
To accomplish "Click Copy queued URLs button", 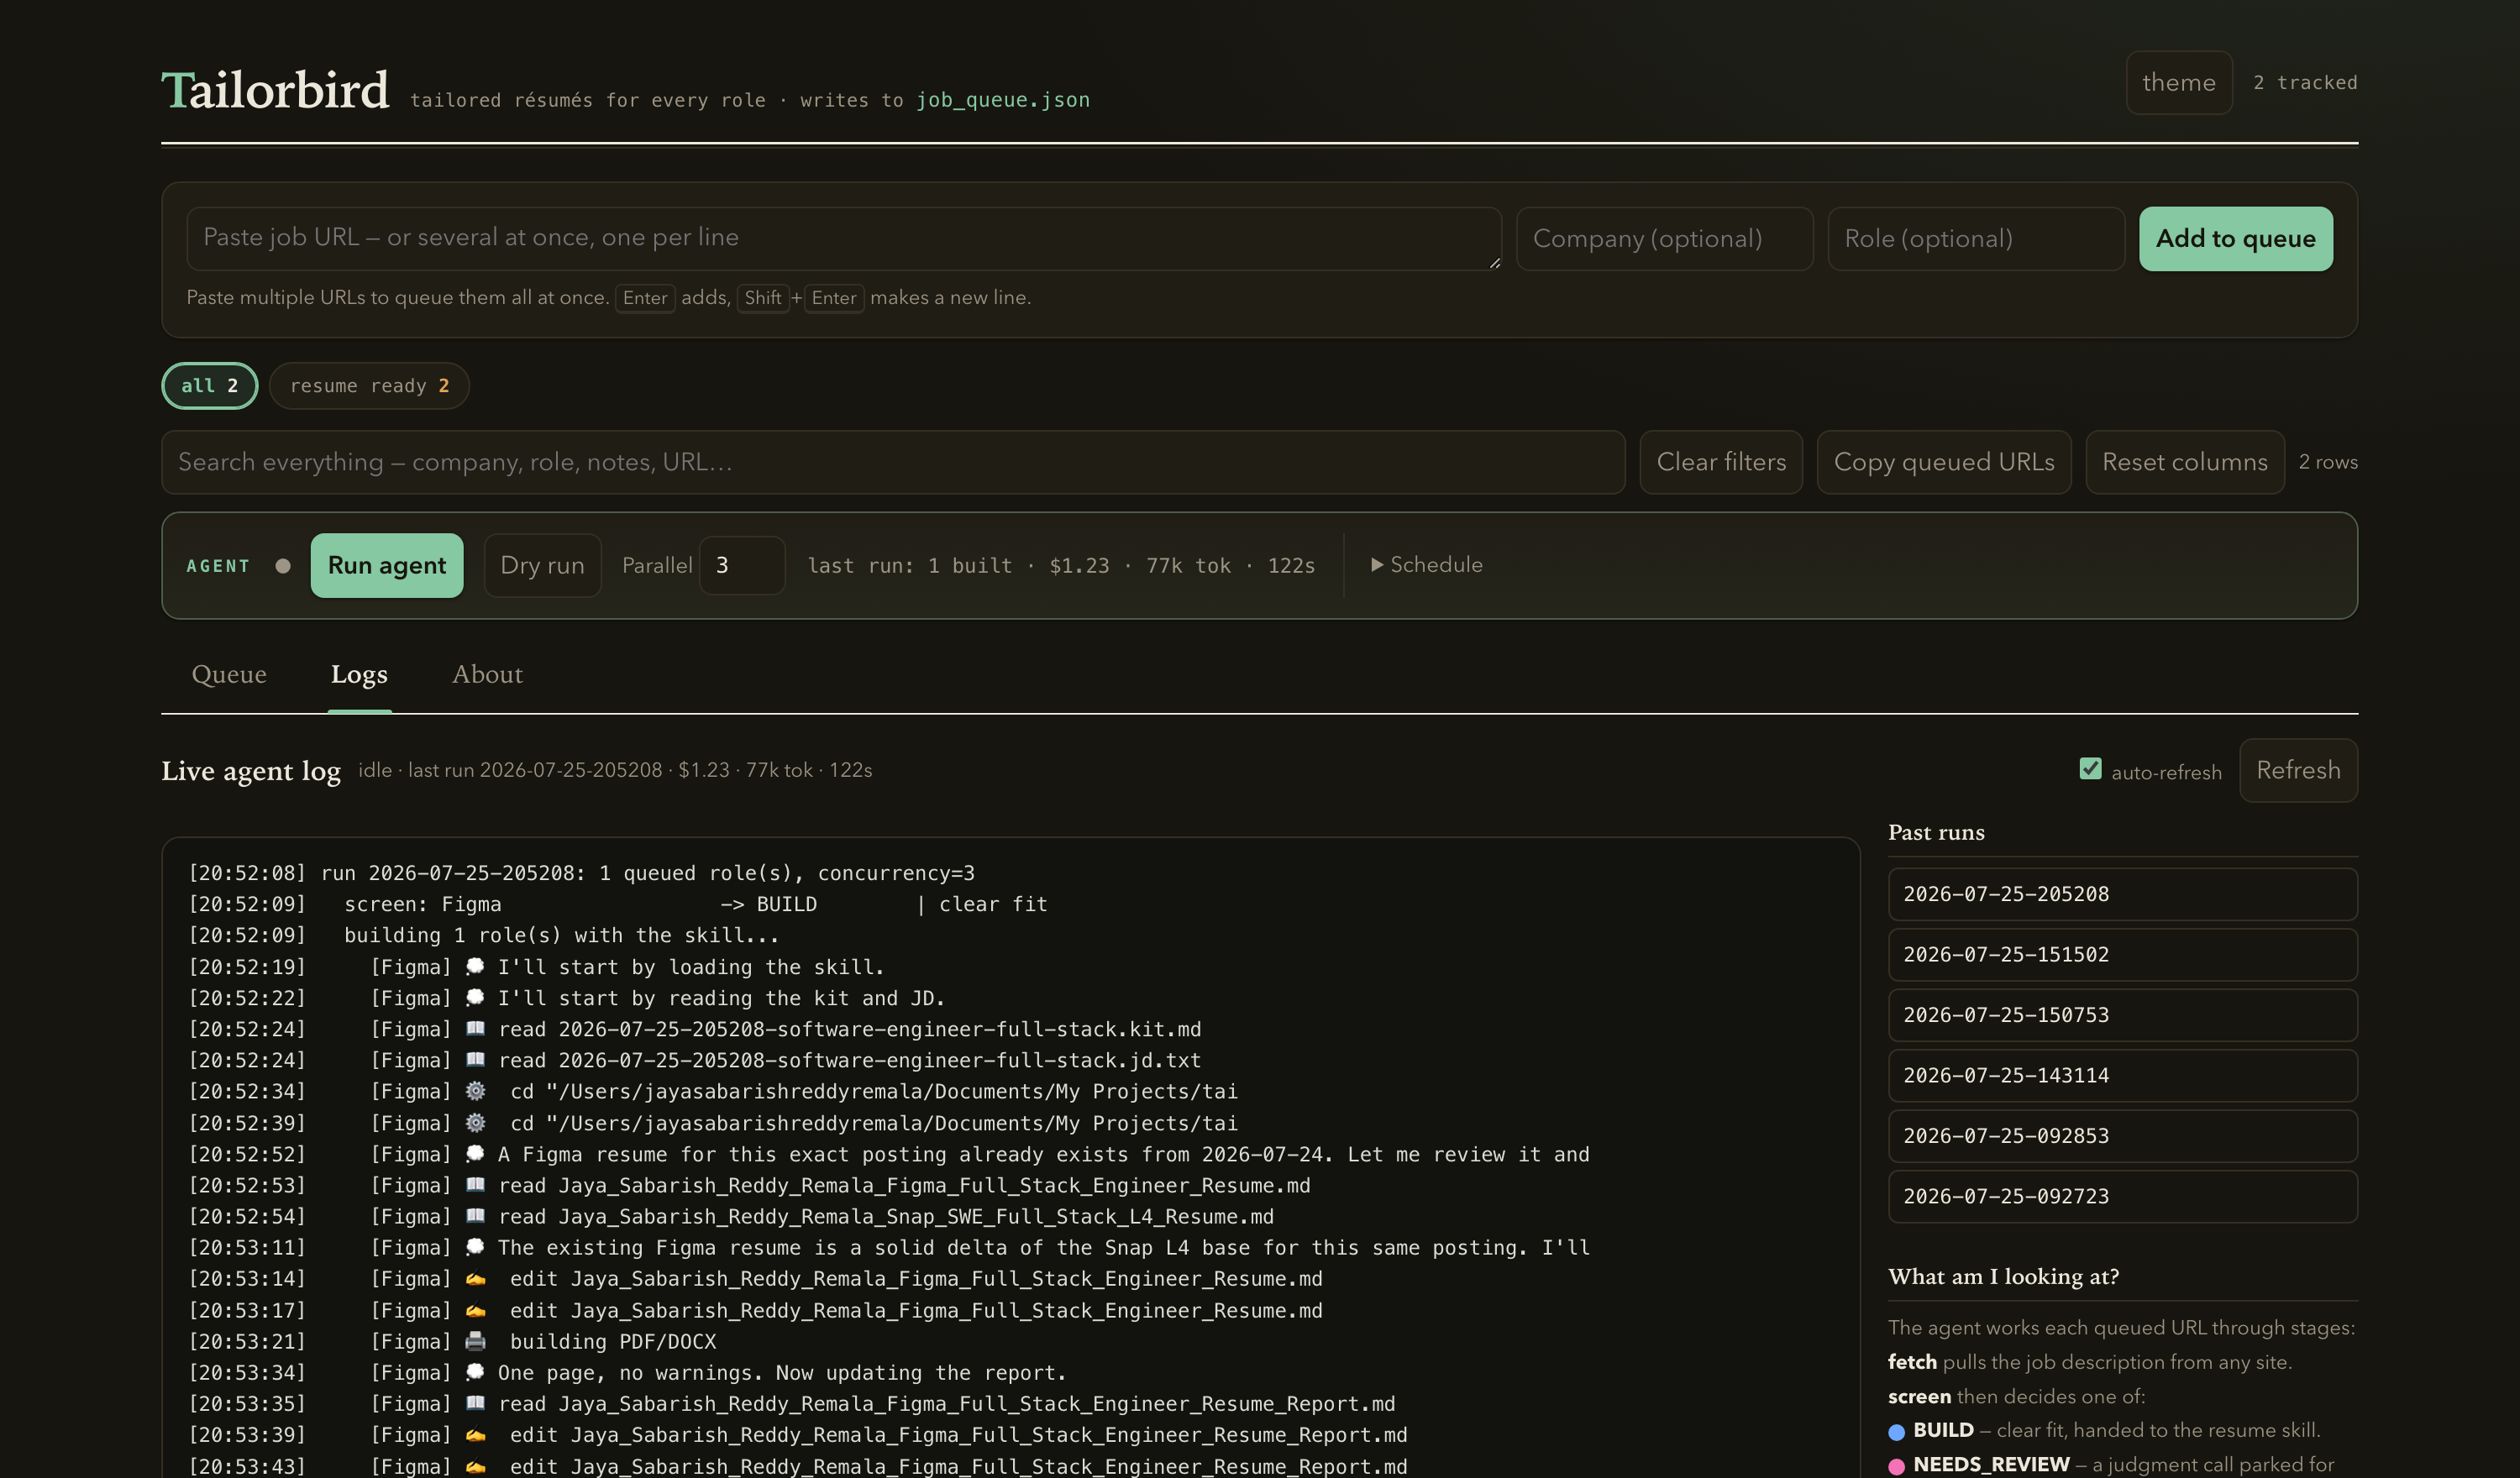I will [1943, 461].
